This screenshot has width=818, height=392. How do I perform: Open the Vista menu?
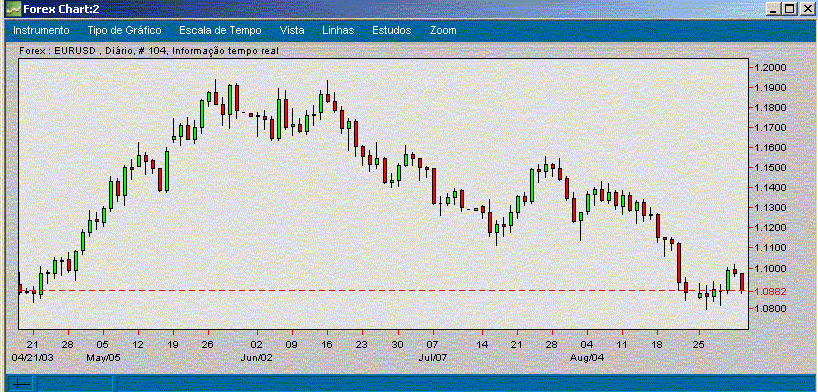(x=292, y=30)
